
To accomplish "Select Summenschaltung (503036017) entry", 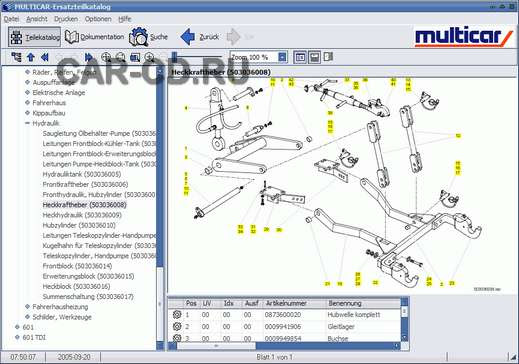I will coord(88,296).
